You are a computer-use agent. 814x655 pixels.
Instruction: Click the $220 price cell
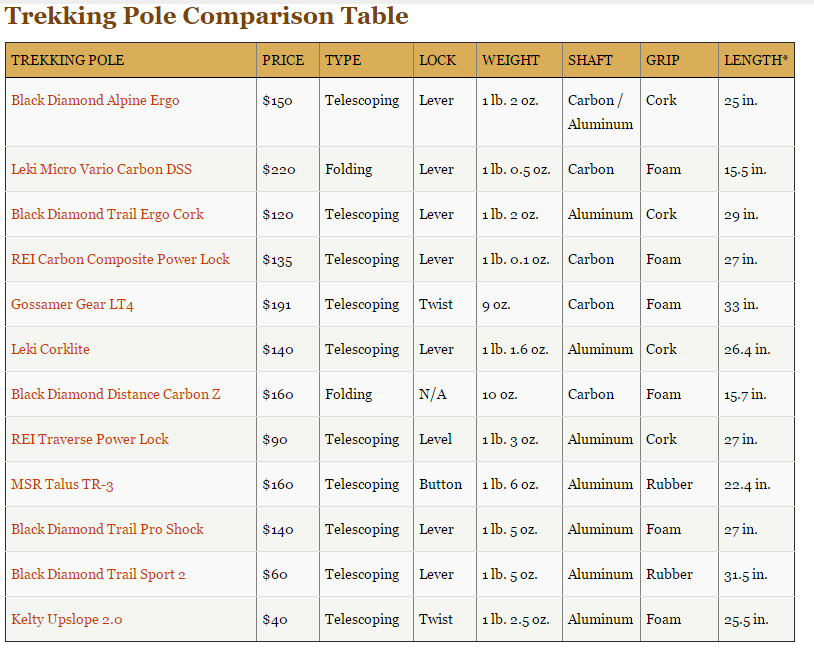(x=279, y=169)
